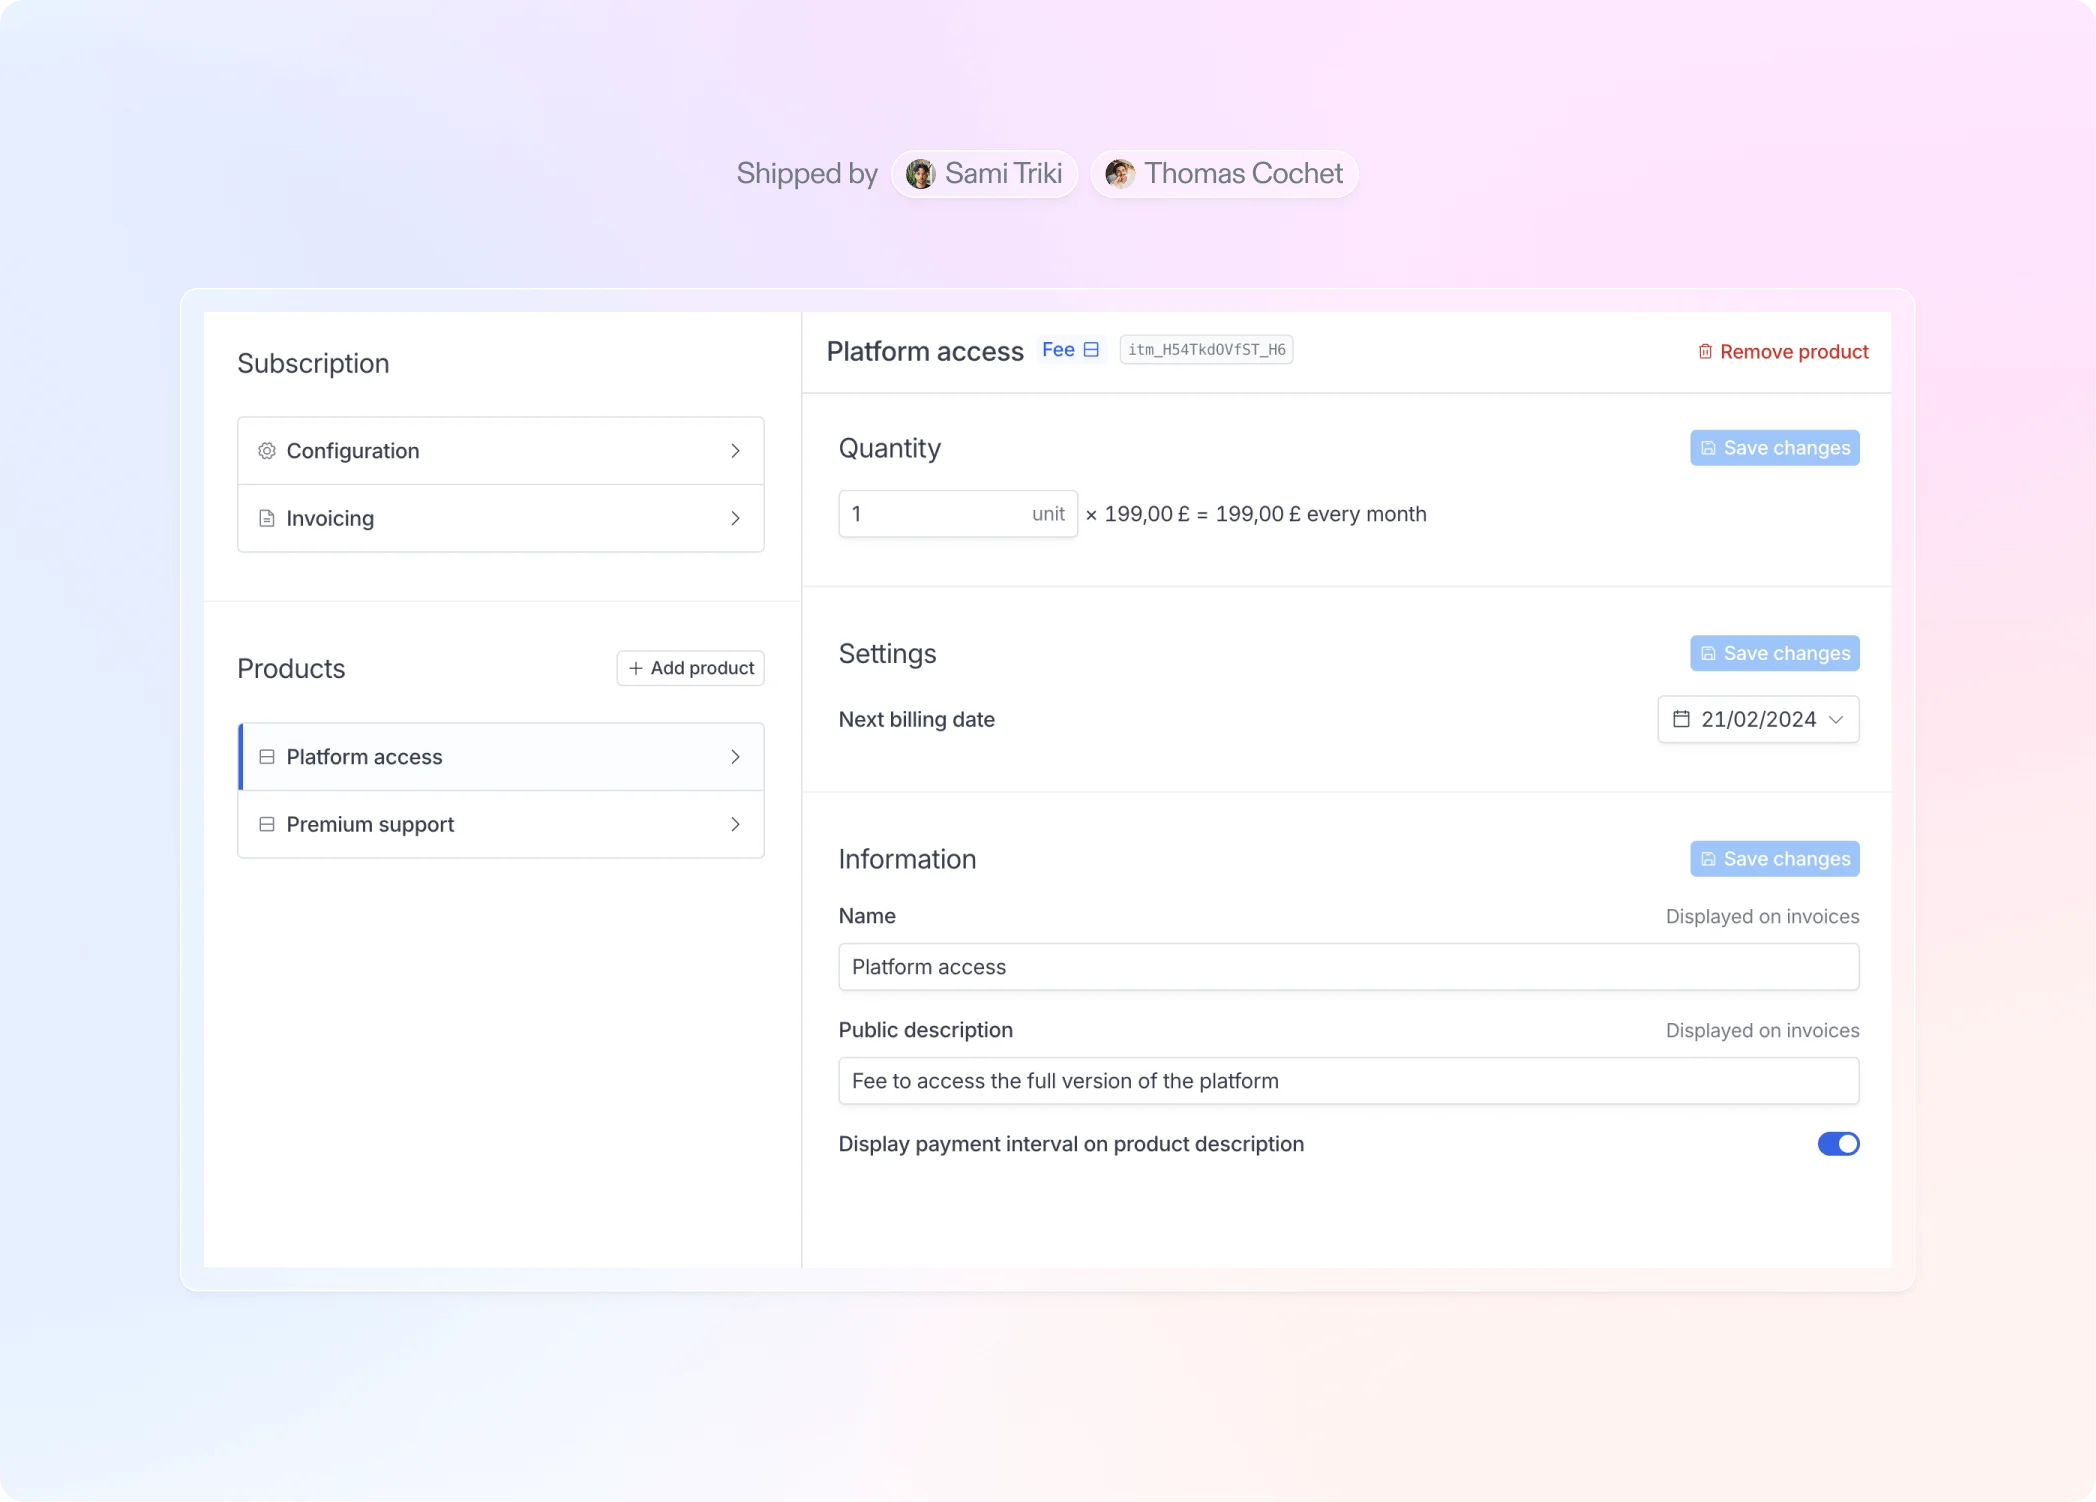
Task: Click the Premium support product icon
Action: pyautogui.click(x=267, y=824)
